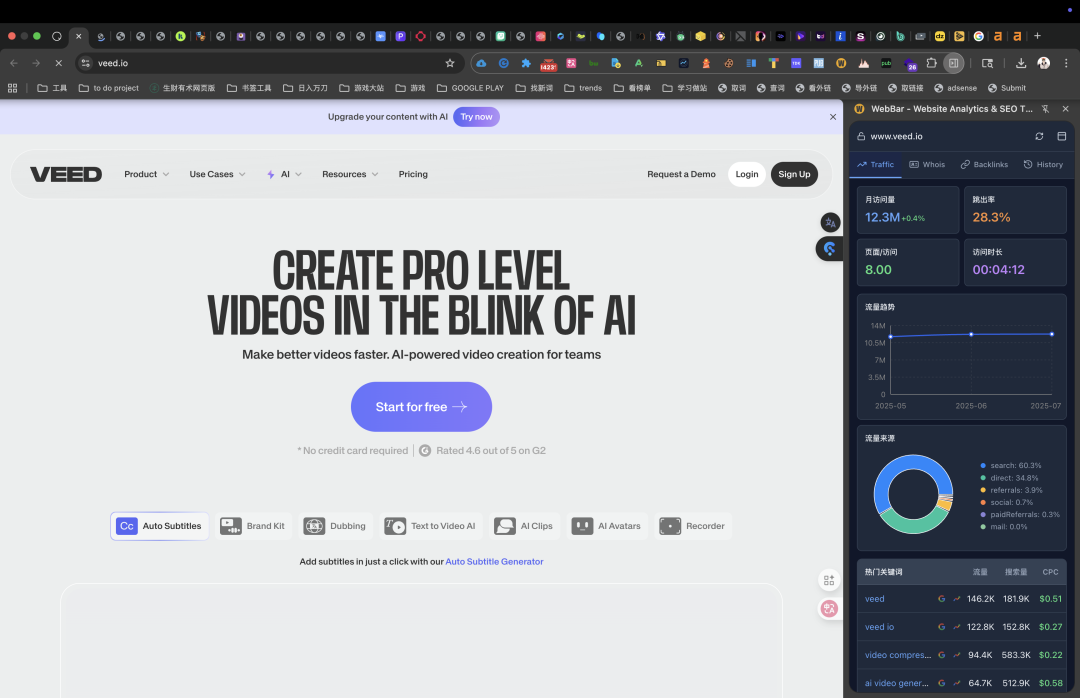Open the Pricing page

(413, 174)
